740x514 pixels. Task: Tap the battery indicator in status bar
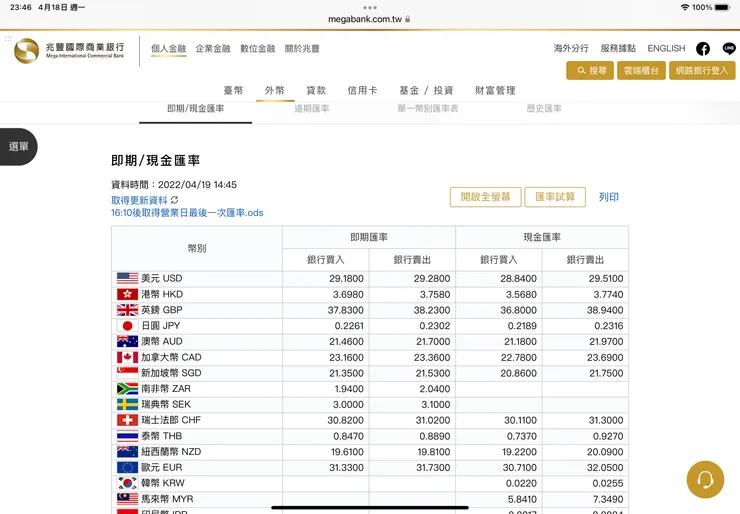(723, 8)
